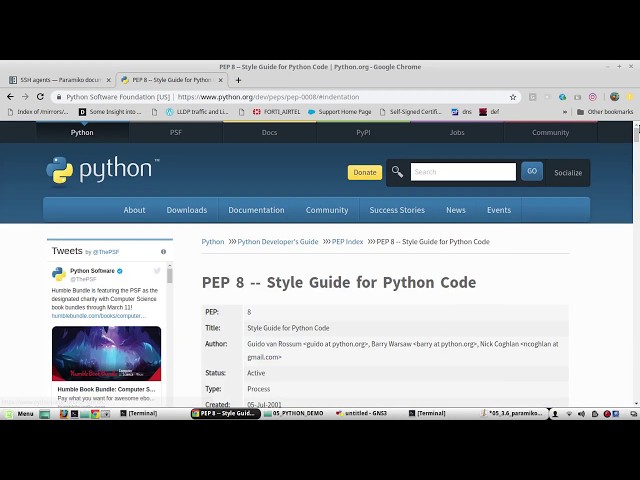Switch to the untitled - GNS3 taskbar window

click(x=361, y=413)
